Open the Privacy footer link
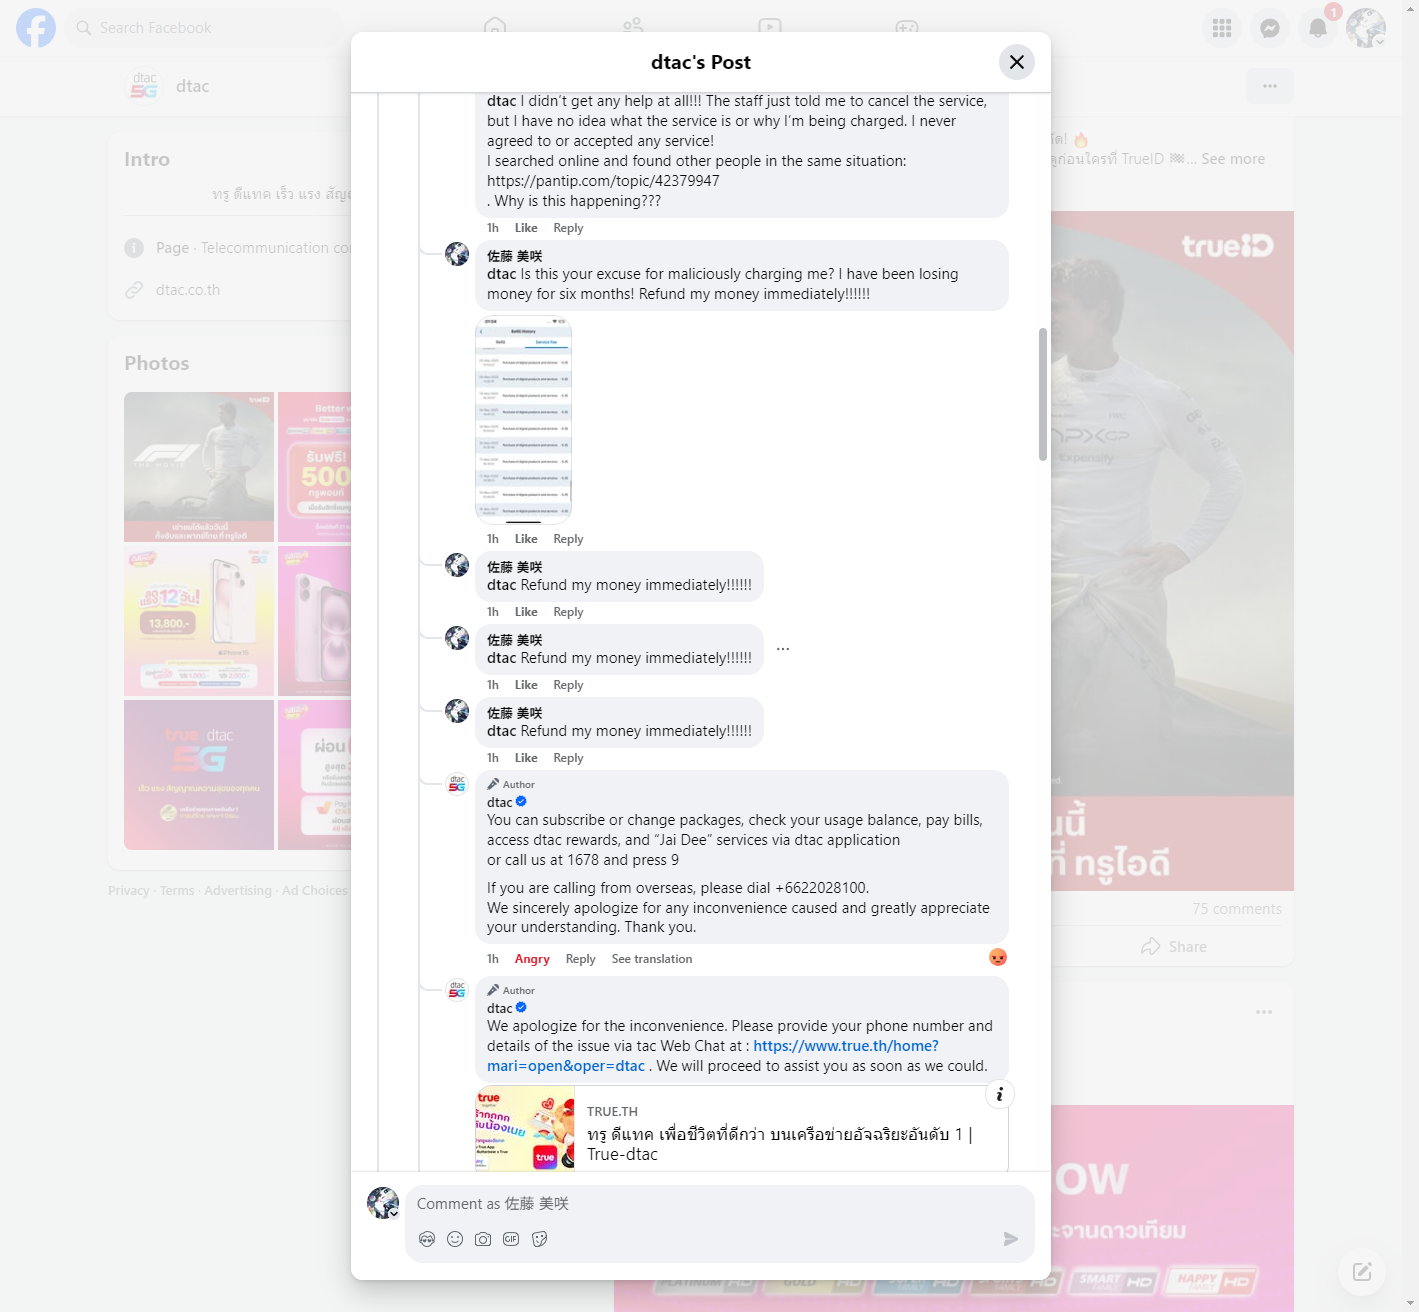The height and width of the screenshot is (1312, 1419). pyautogui.click(x=129, y=891)
